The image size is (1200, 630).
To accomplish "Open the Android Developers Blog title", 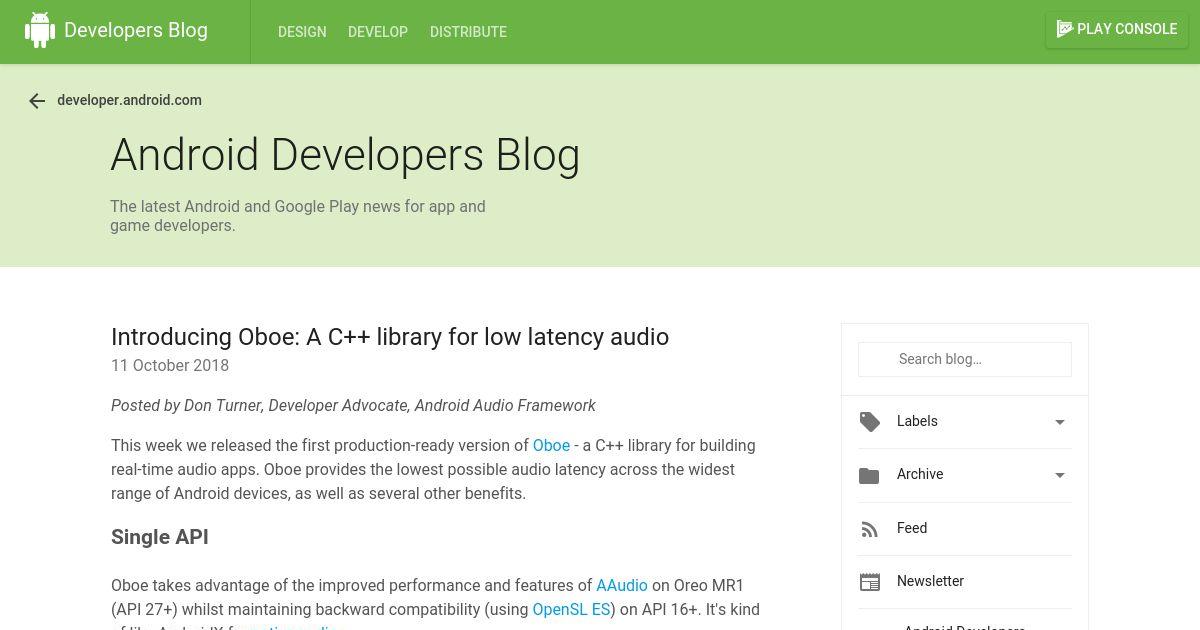I will pos(345,155).
